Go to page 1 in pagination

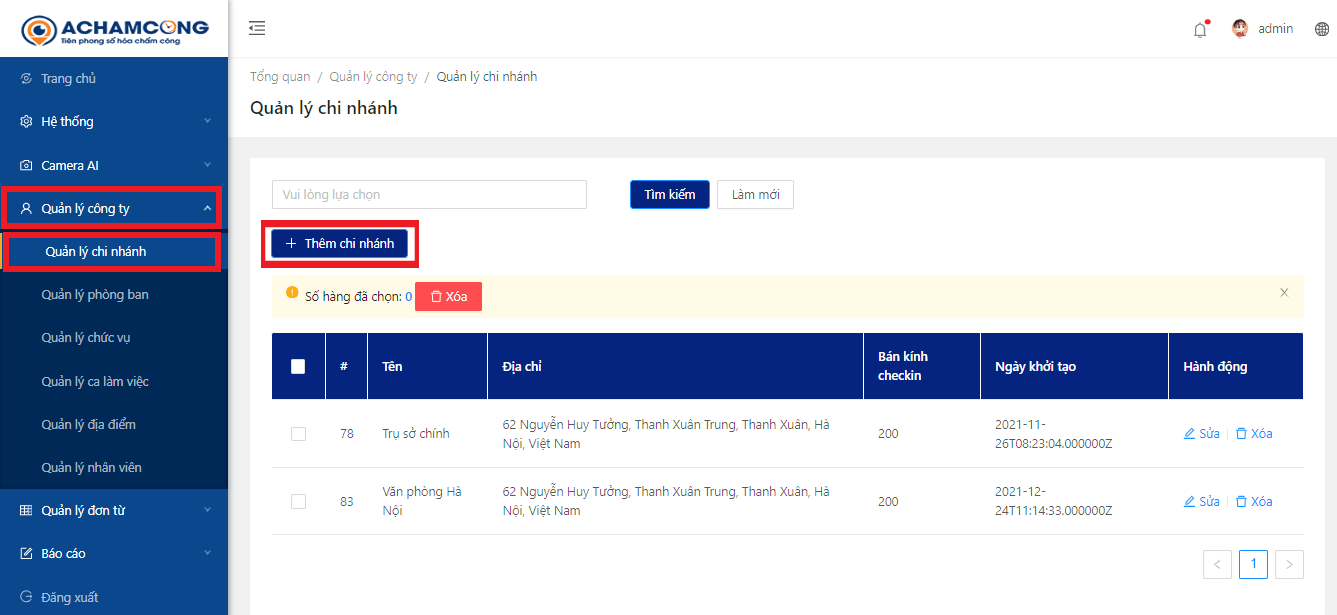tap(1253, 565)
